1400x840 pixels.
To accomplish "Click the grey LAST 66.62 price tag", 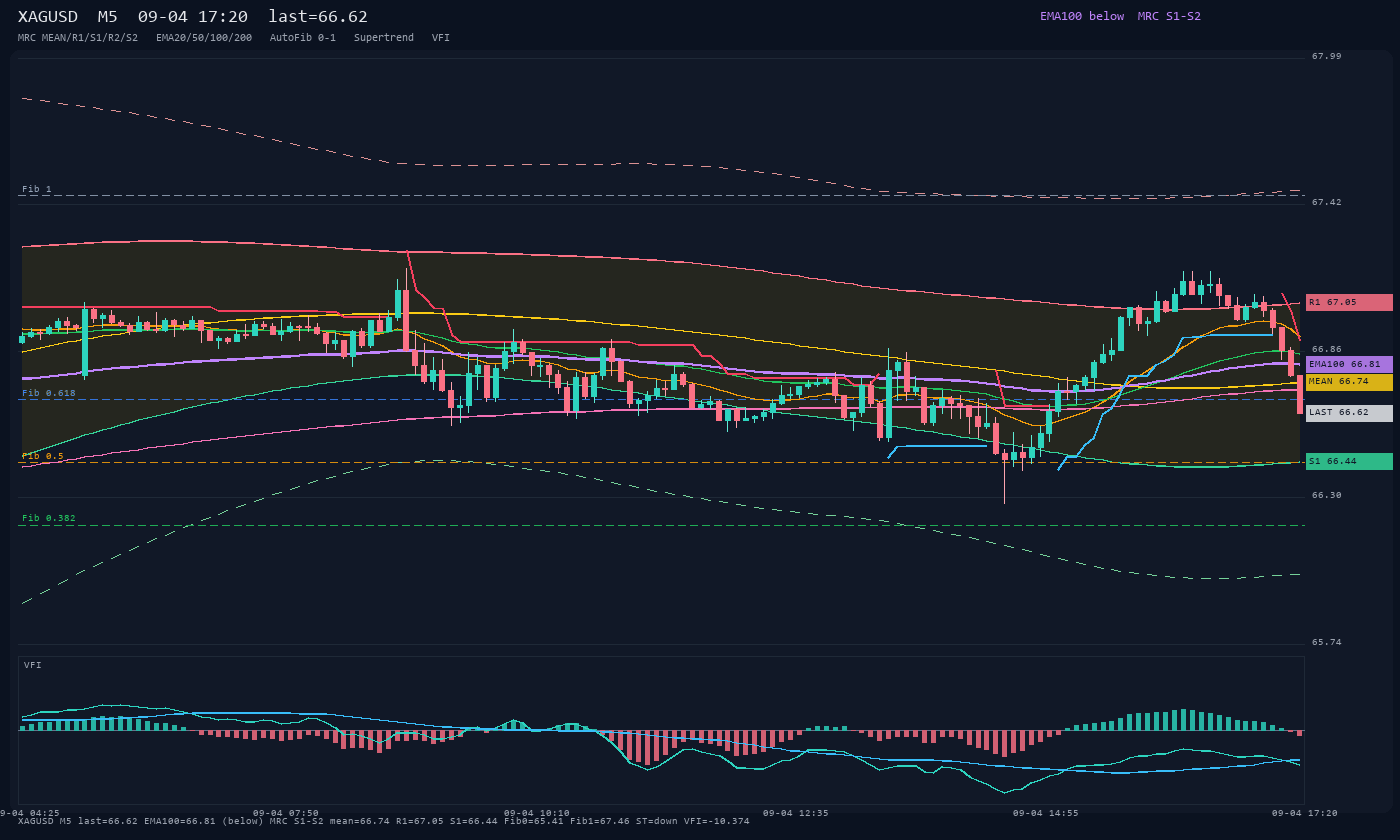I will point(1349,413).
